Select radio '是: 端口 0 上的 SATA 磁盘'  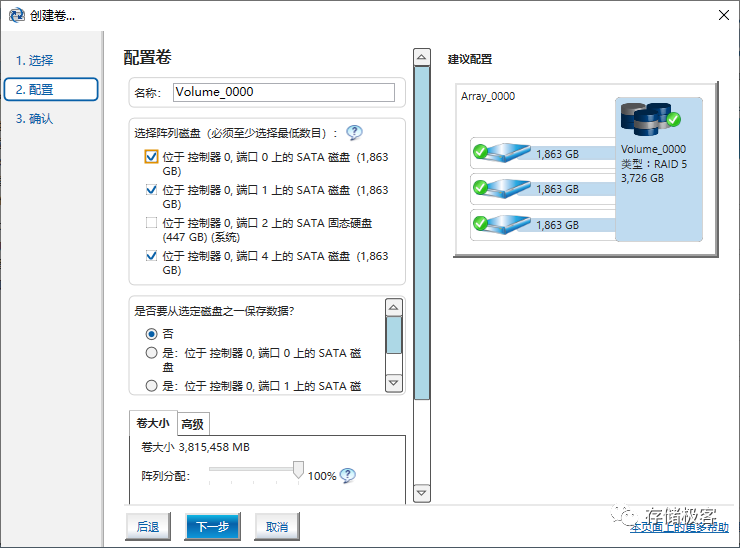151,353
